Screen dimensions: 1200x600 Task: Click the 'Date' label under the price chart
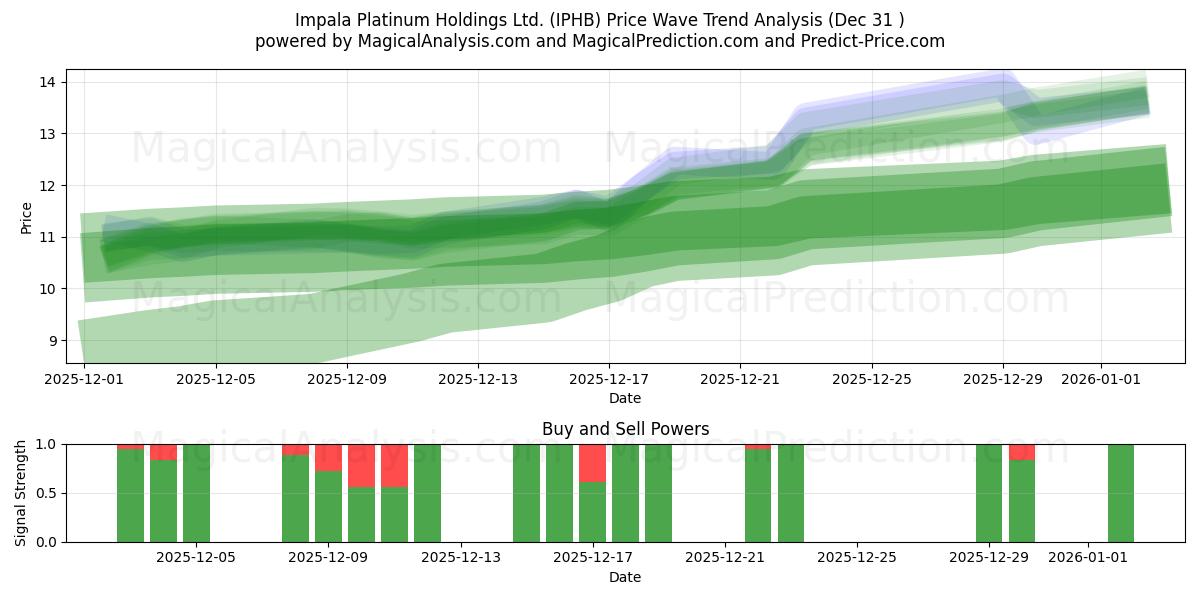(x=625, y=398)
